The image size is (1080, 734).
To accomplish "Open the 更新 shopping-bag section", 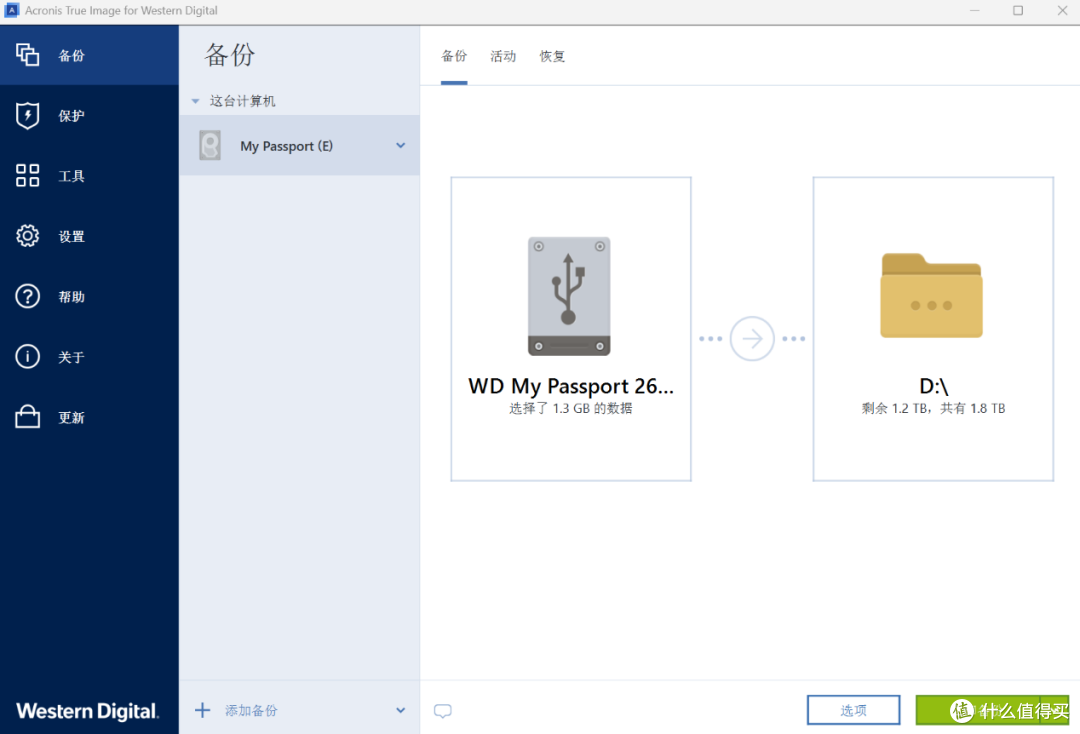I will [89, 417].
